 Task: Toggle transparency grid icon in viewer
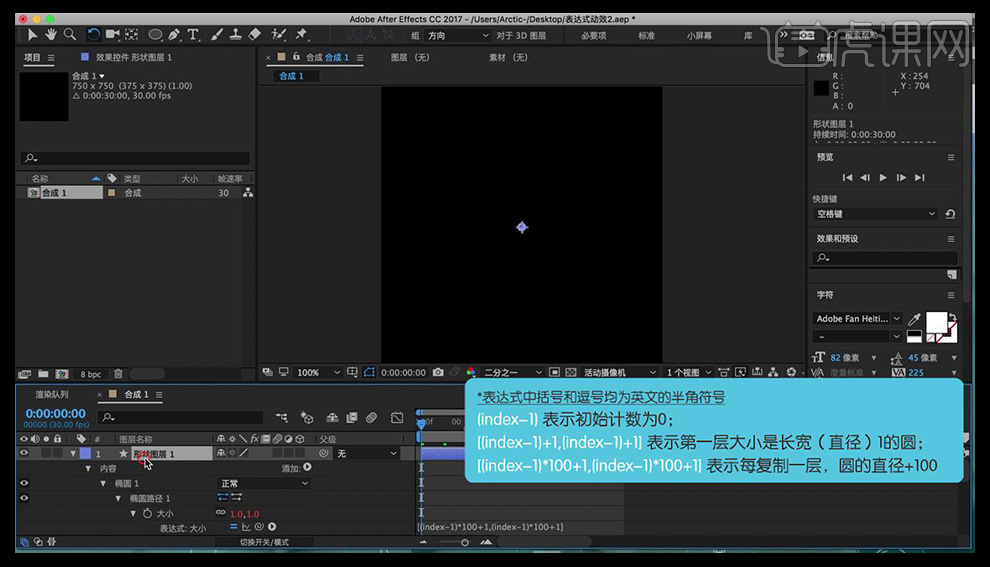tap(571, 373)
